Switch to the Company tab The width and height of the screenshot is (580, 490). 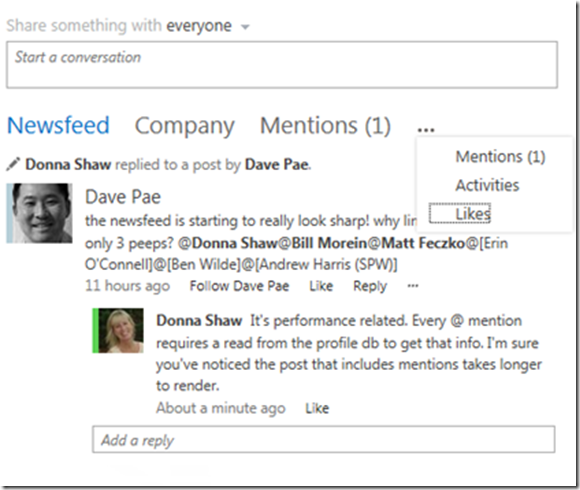[185, 126]
